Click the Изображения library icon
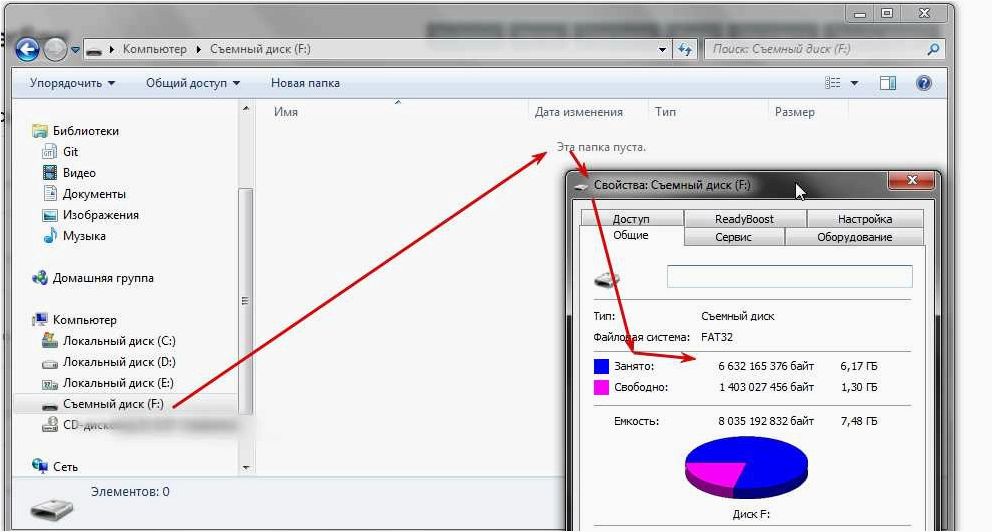The image size is (992, 532). click(49, 215)
